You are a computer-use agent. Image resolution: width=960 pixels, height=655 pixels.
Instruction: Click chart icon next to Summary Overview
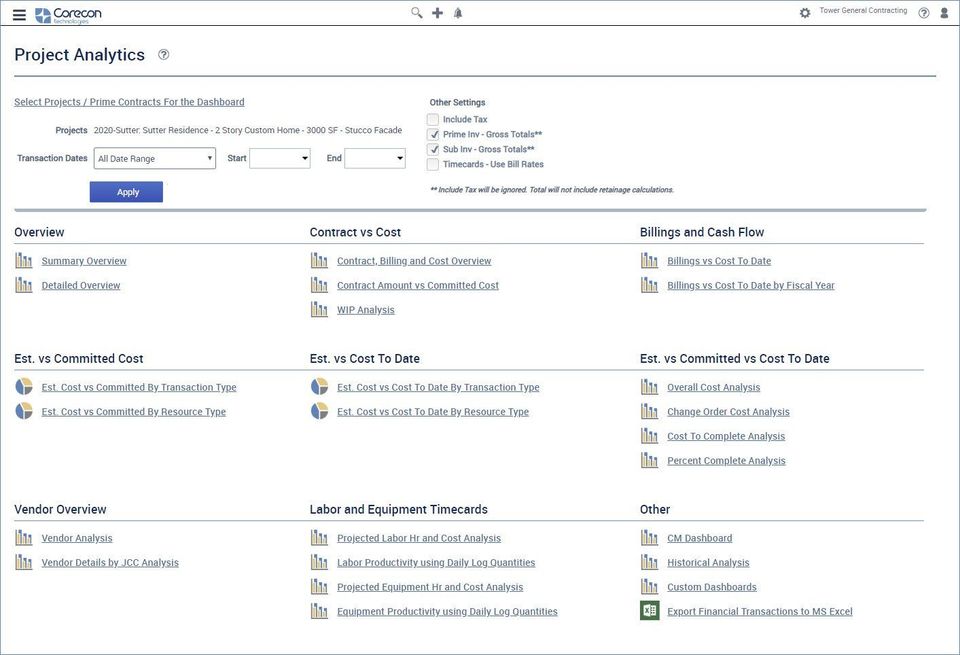tap(24, 261)
